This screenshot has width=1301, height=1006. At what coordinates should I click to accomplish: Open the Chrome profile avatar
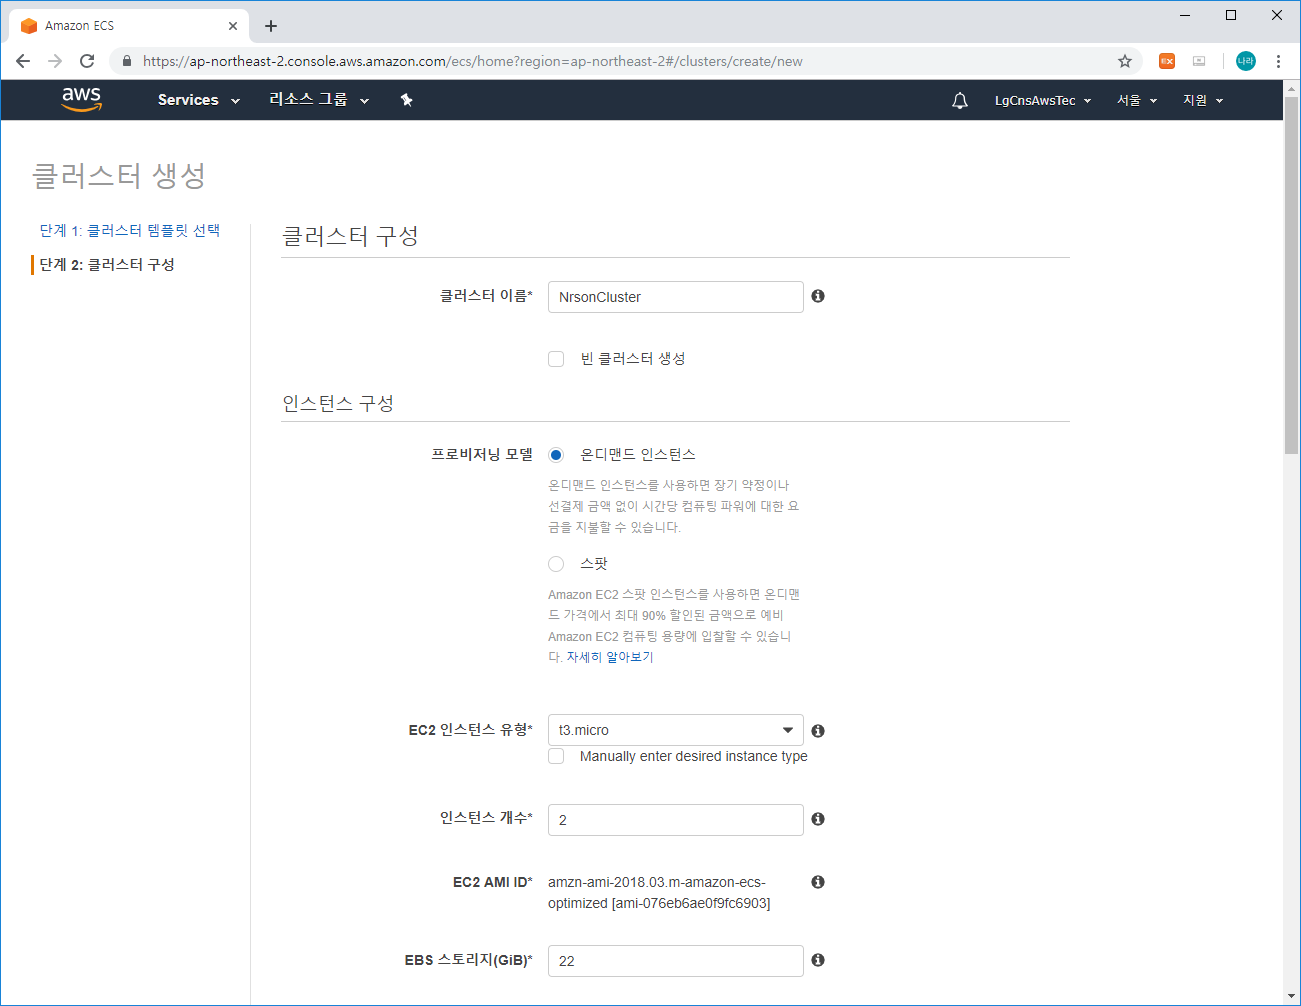pos(1246,61)
